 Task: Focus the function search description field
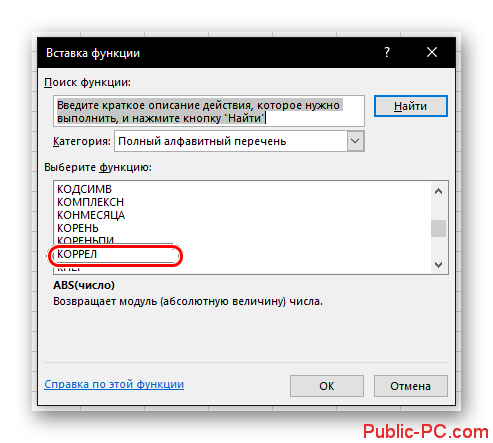(209, 111)
